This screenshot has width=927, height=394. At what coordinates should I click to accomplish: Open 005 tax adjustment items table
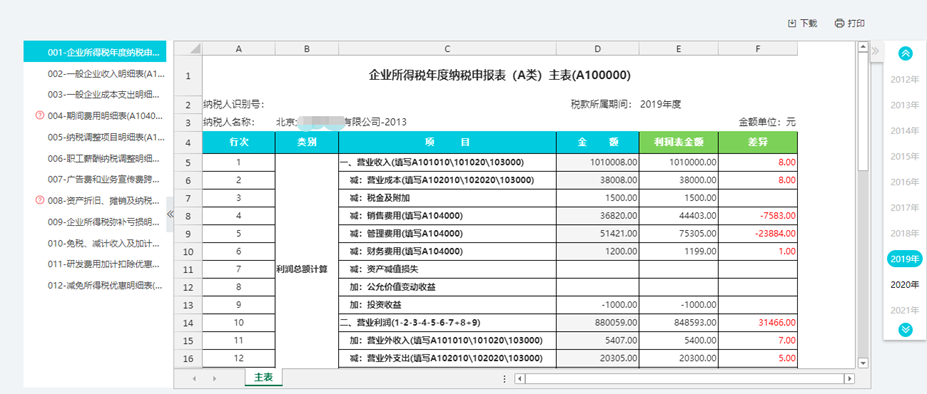106,137
